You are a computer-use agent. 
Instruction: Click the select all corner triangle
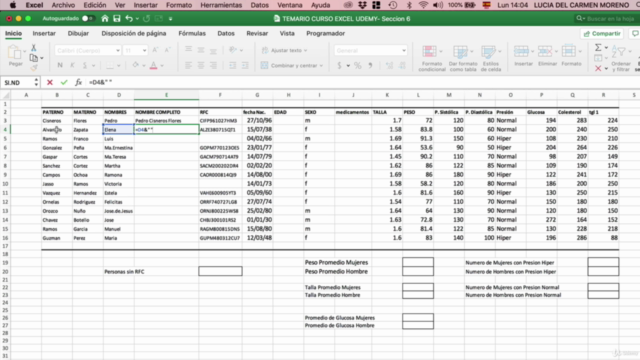[6, 95]
